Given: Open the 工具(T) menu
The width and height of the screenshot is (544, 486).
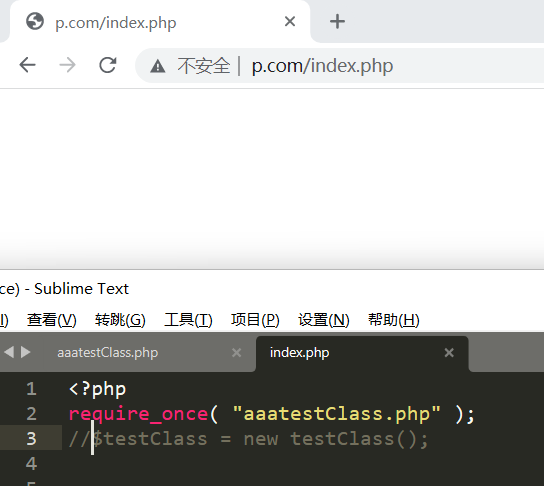Looking at the screenshot, I should 188,320.
